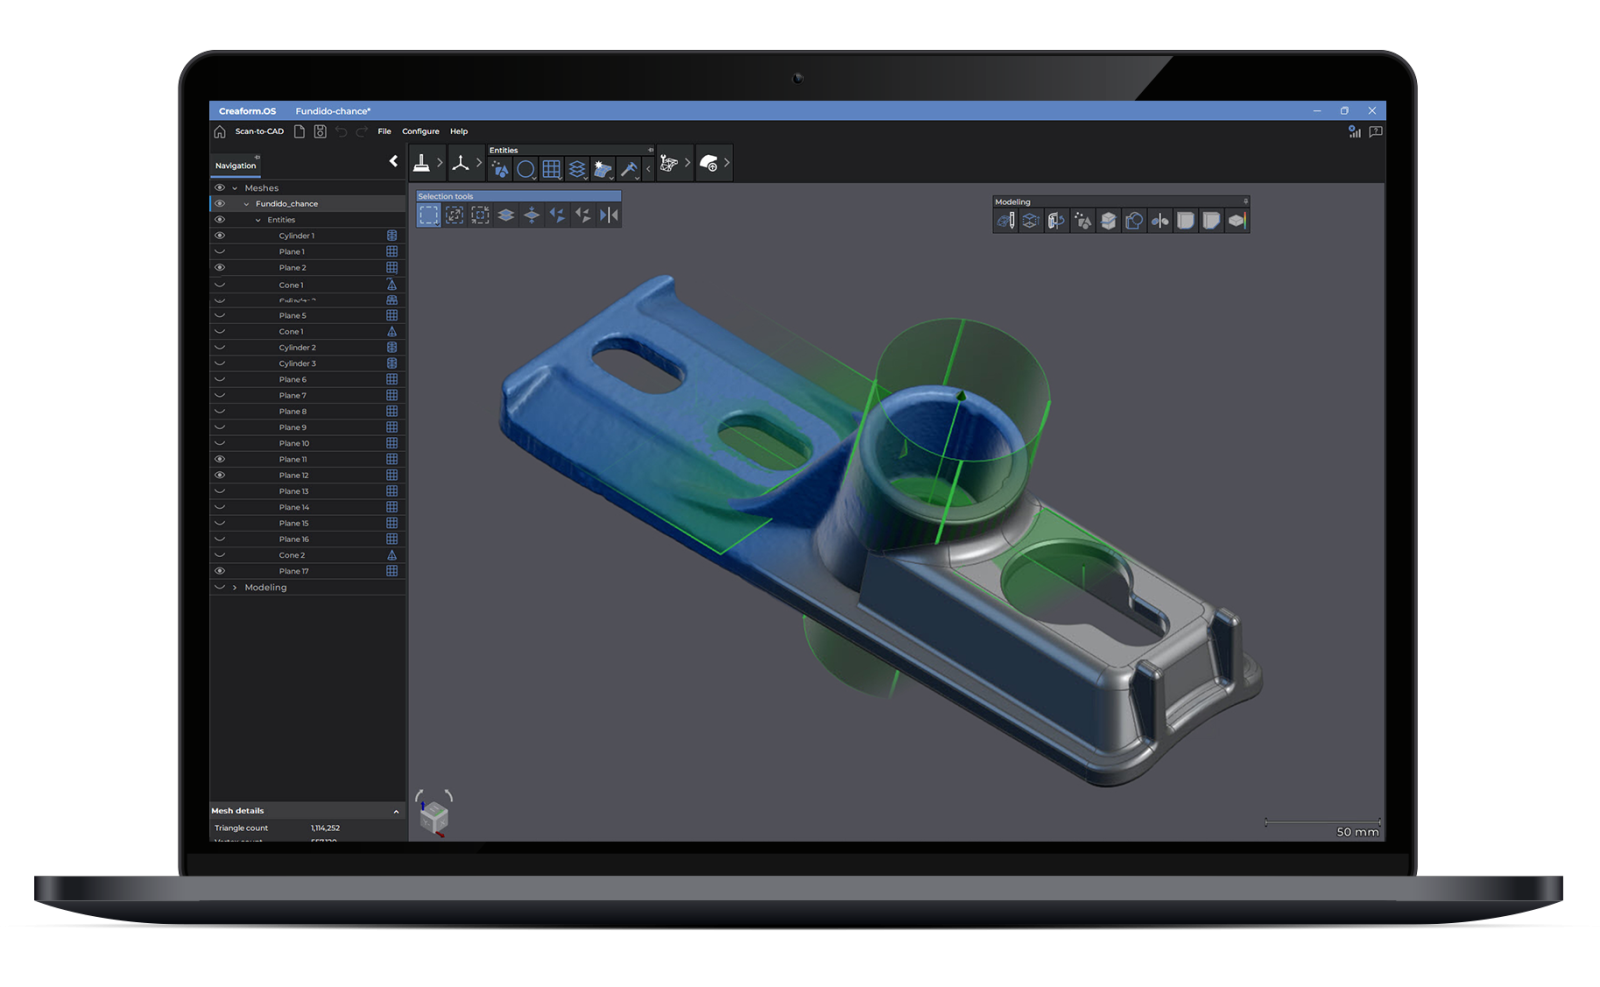Open the File menu
This screenshot has height=987, width=1600.
click(x=384, y=132)
